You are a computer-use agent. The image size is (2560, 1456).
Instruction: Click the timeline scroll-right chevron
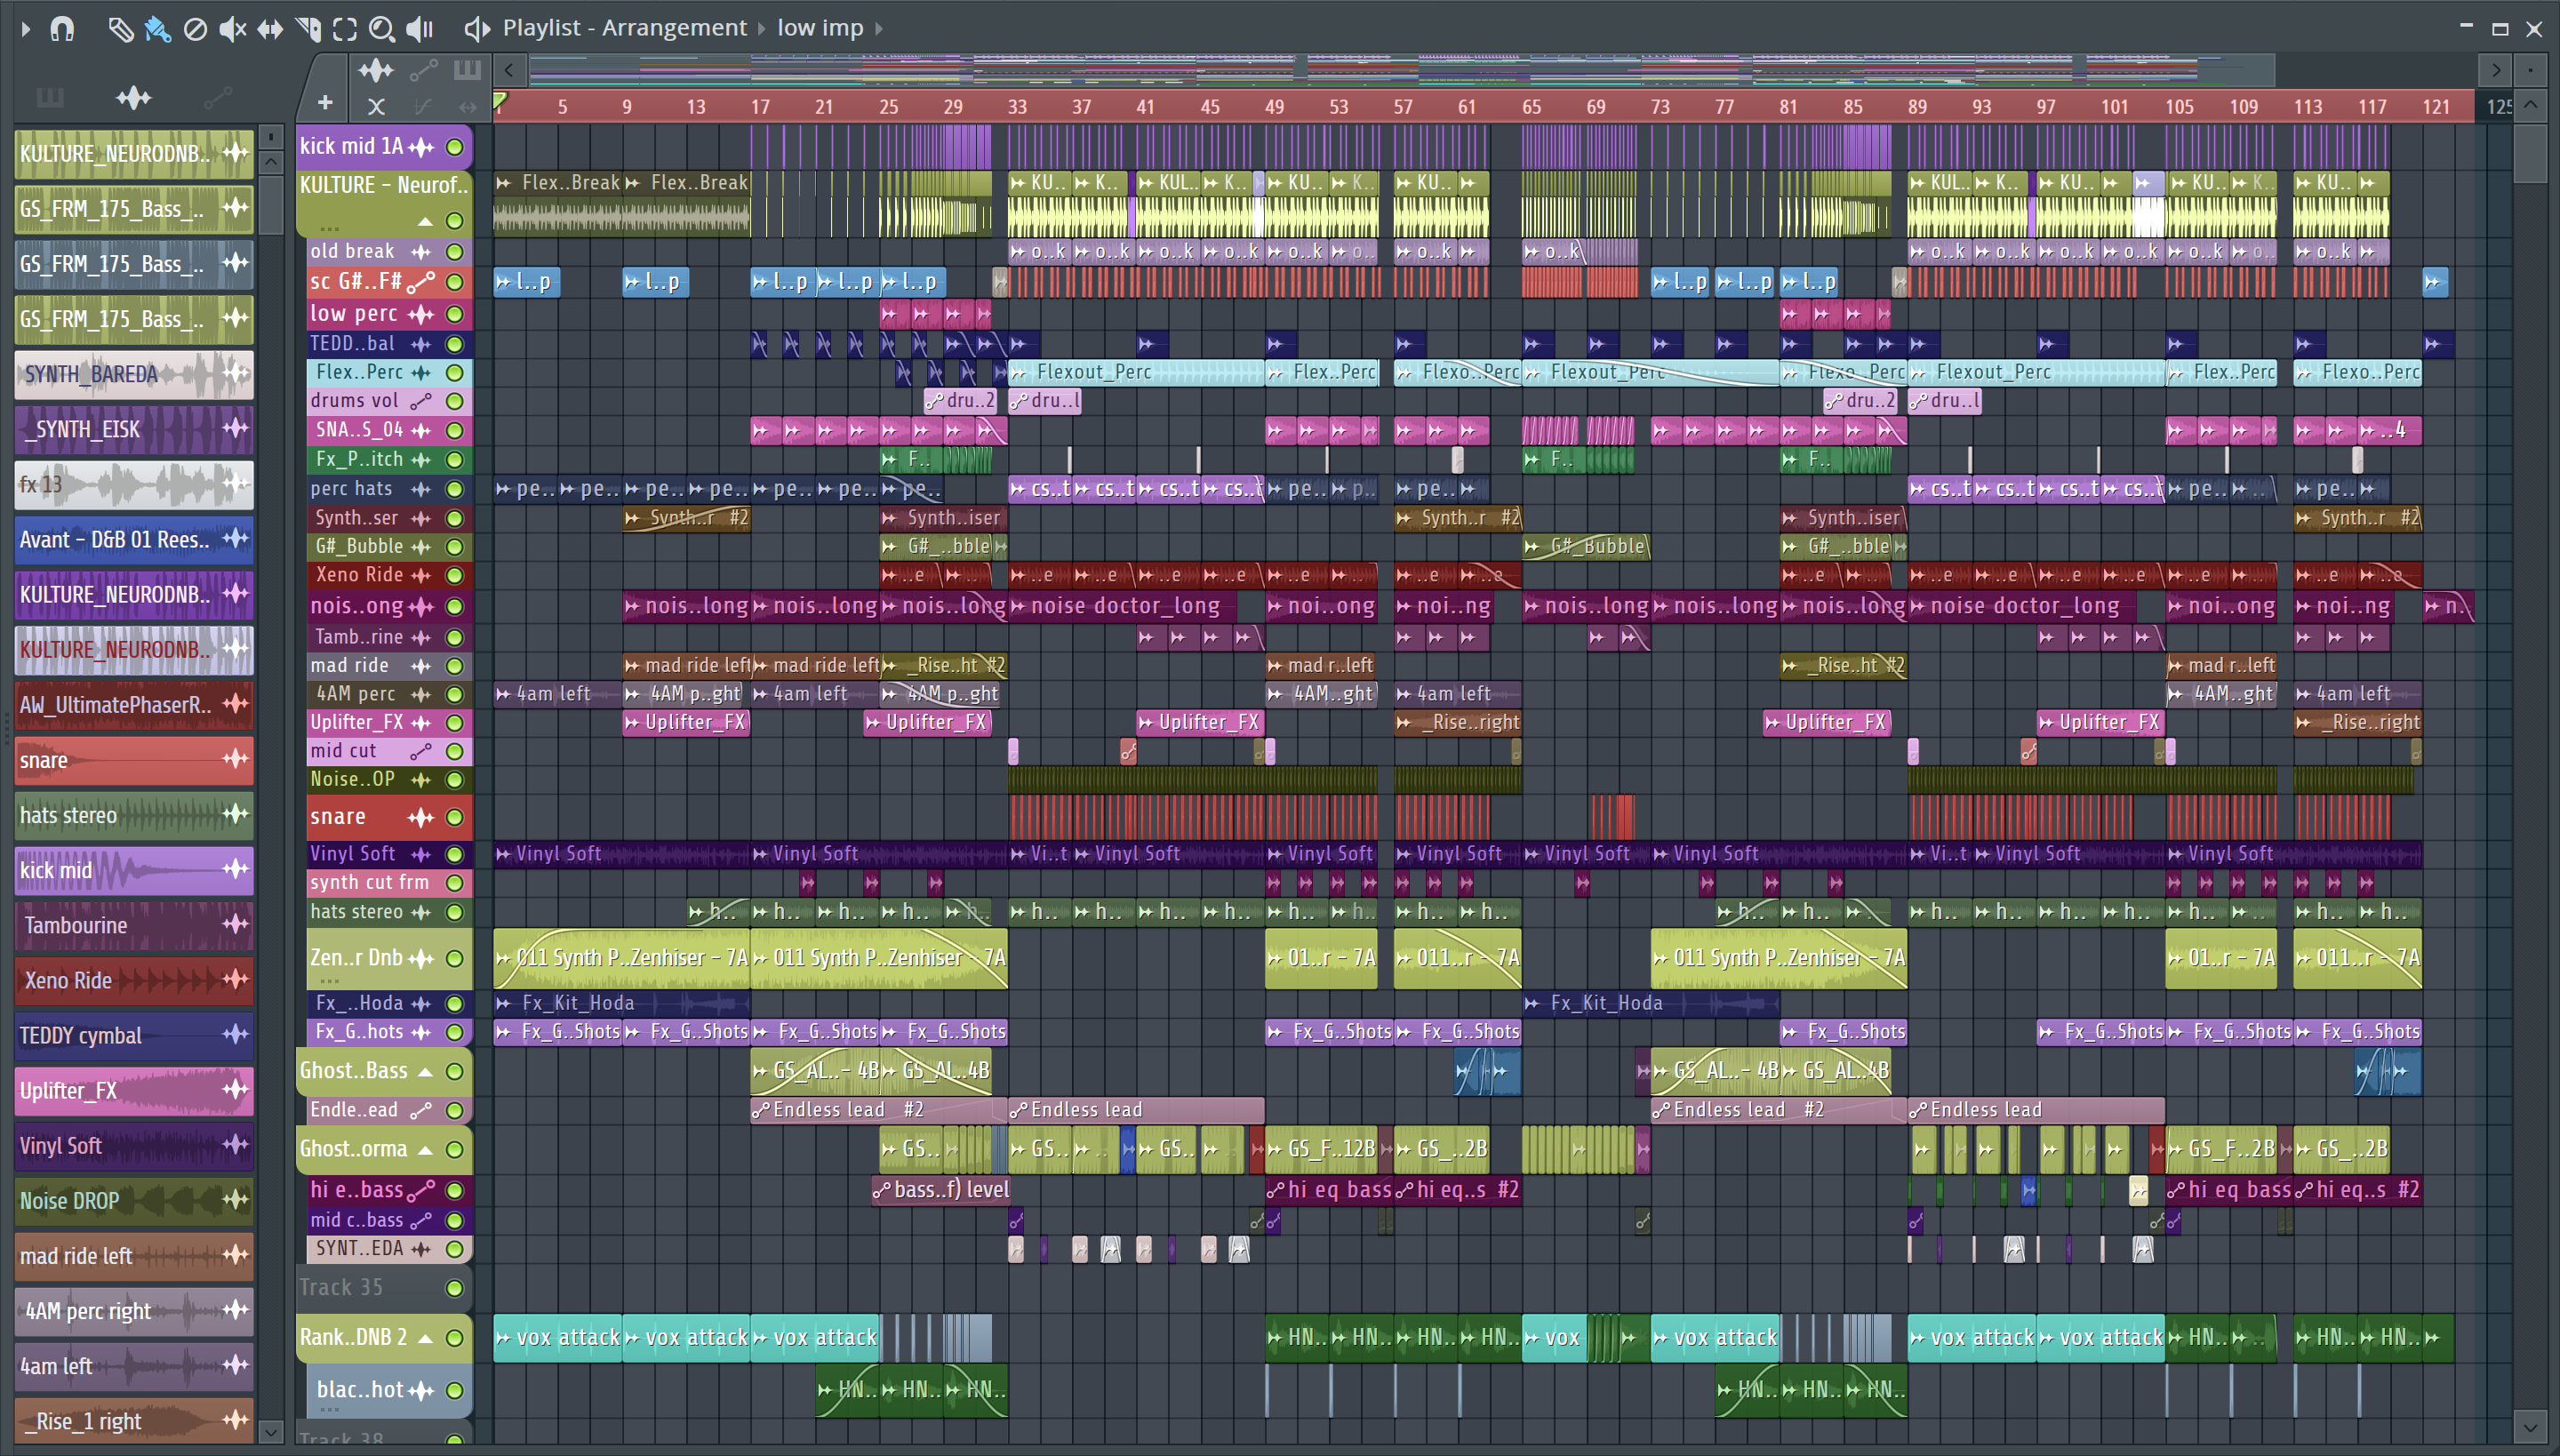(x=2496, y=70)
